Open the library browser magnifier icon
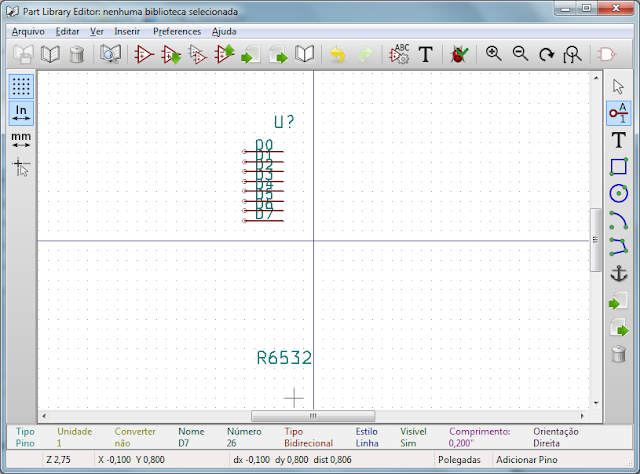The height and width of the screenshot is (474, 640). tap(110, 54)
